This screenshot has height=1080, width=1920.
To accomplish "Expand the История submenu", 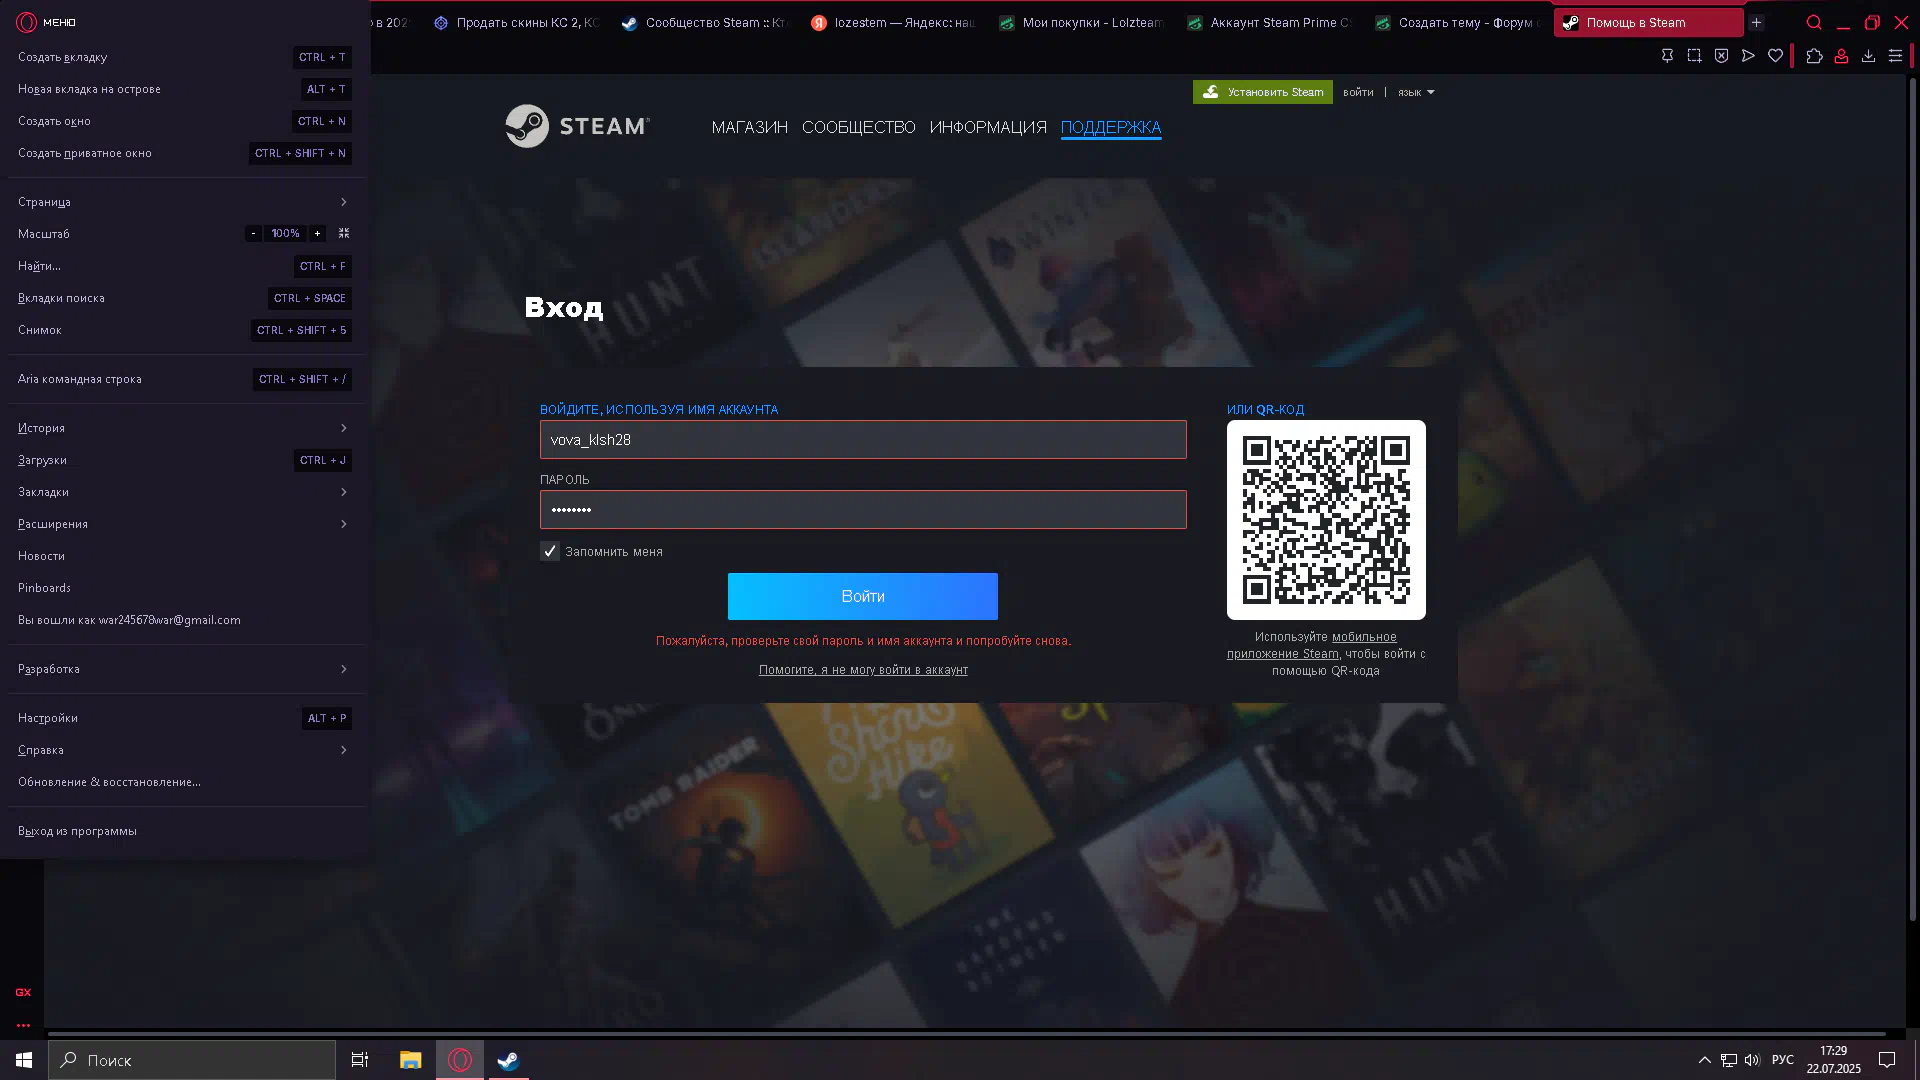I will point(185,428).
